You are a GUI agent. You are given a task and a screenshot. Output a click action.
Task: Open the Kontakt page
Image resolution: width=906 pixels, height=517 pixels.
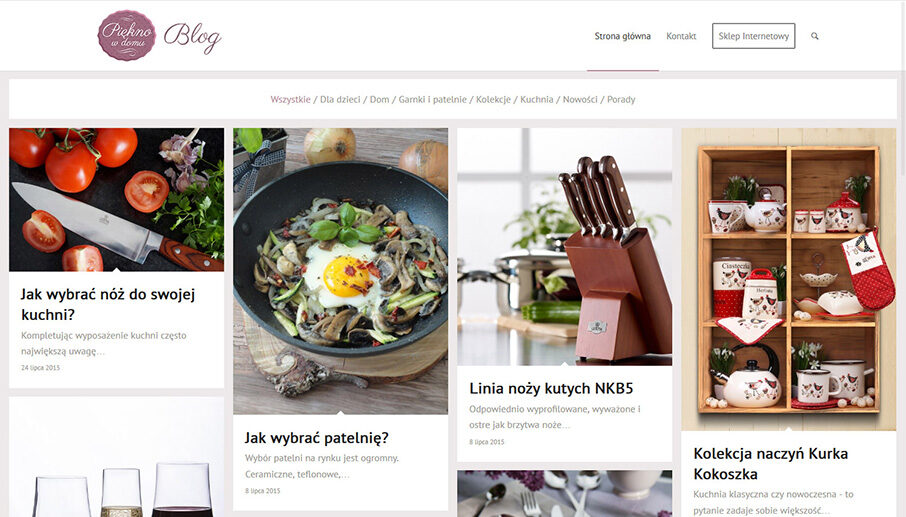pyautogui.click(x=681, y=36)
